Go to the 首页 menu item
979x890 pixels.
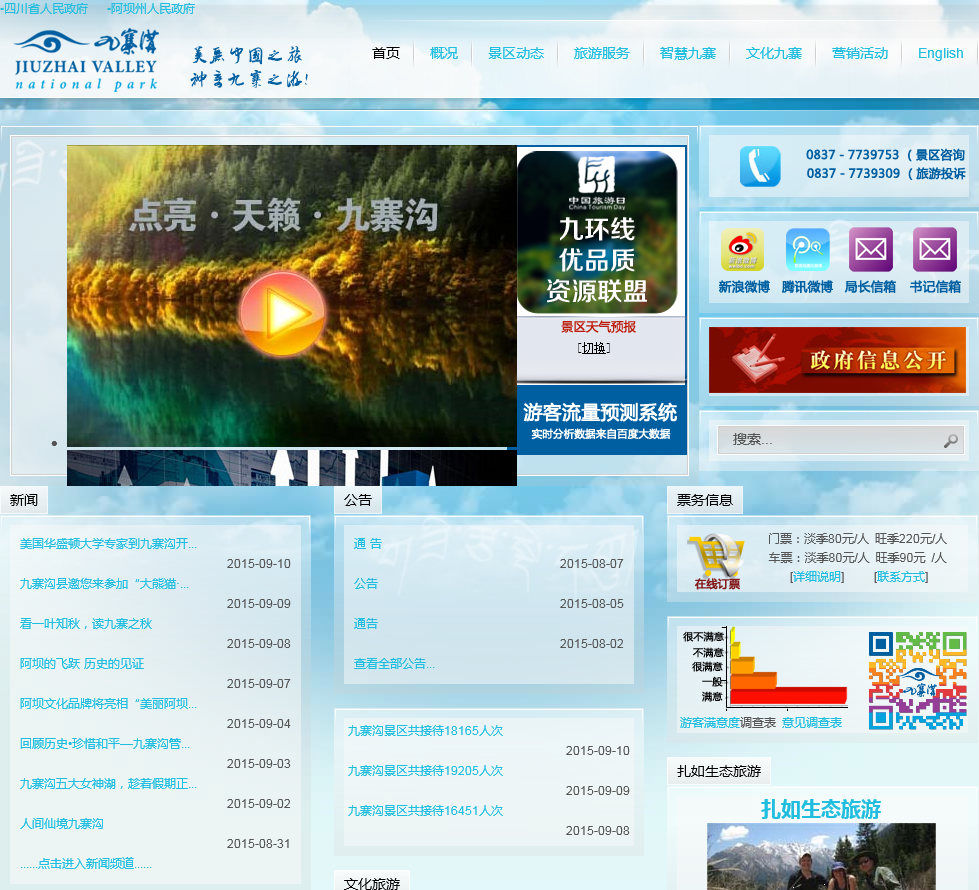[386, 54]
